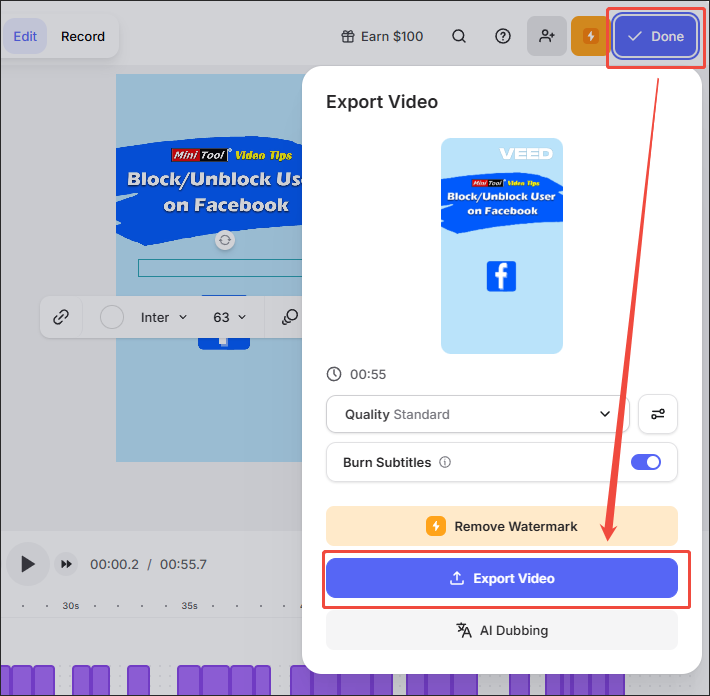Open the Earn $100 offer
This screenshot has height=696, width=710.
(x=382, y=36)
